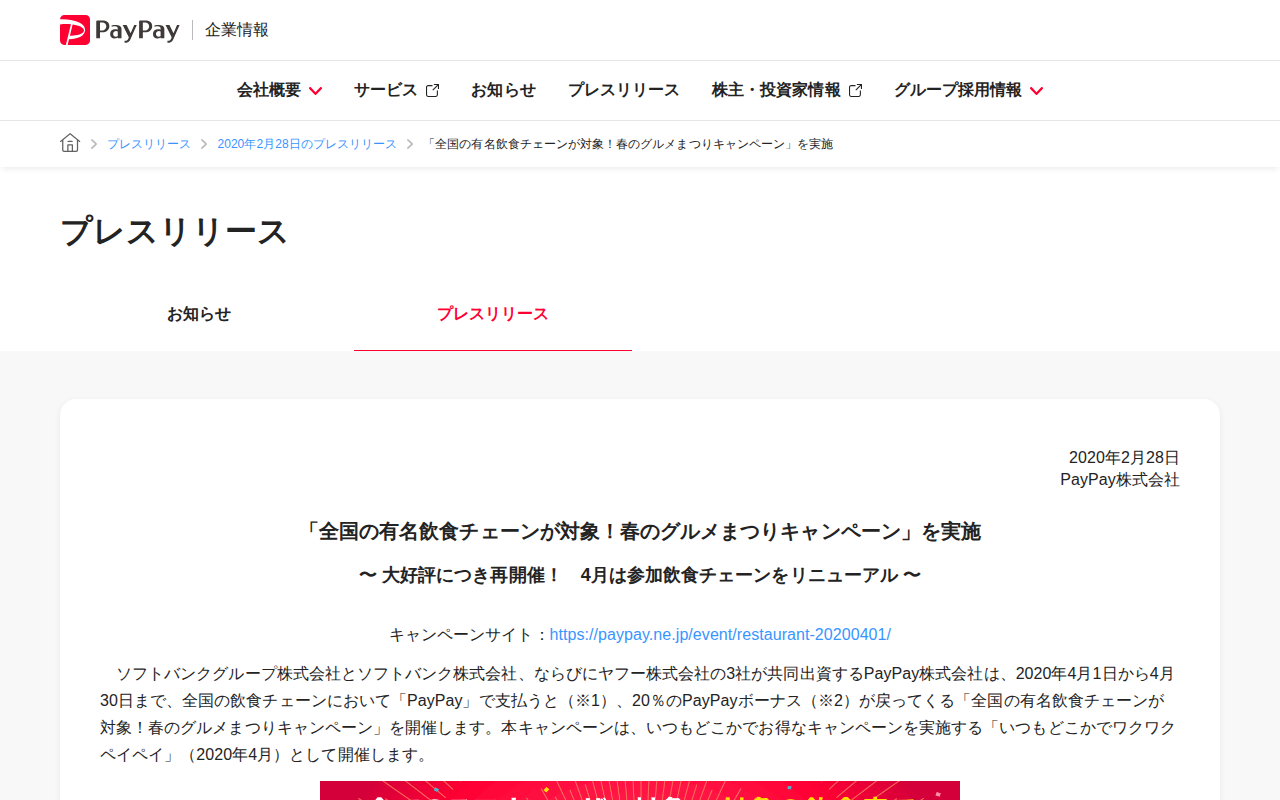Open 2020年2月28日のプレスリリース breadcrumb
This screenshot has height=800, width=1280.
[x=307, y=144]
